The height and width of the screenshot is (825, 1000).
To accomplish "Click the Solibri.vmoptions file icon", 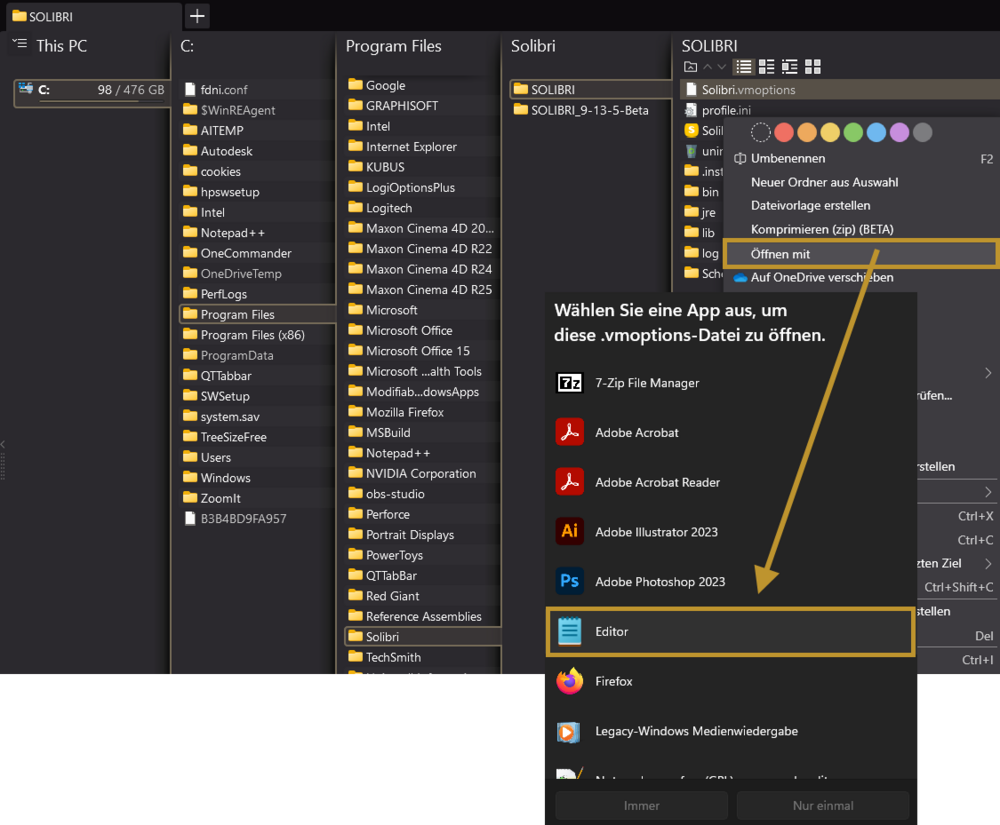I will click(x=691, y=89).
